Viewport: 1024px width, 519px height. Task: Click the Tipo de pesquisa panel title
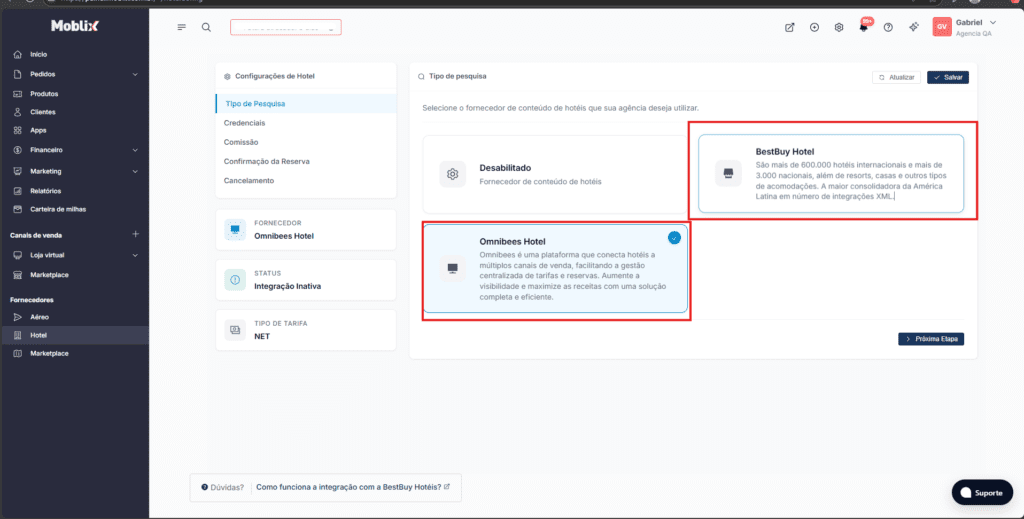[458, 76]
